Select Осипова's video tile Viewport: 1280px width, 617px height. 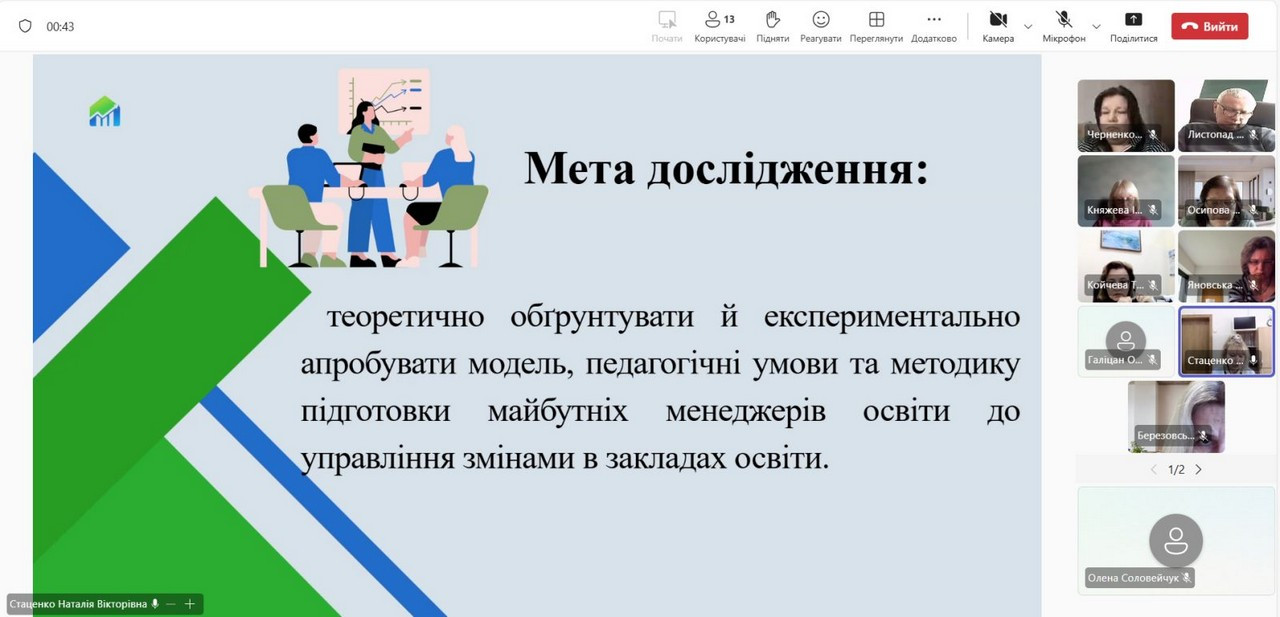pos(1226,191)
